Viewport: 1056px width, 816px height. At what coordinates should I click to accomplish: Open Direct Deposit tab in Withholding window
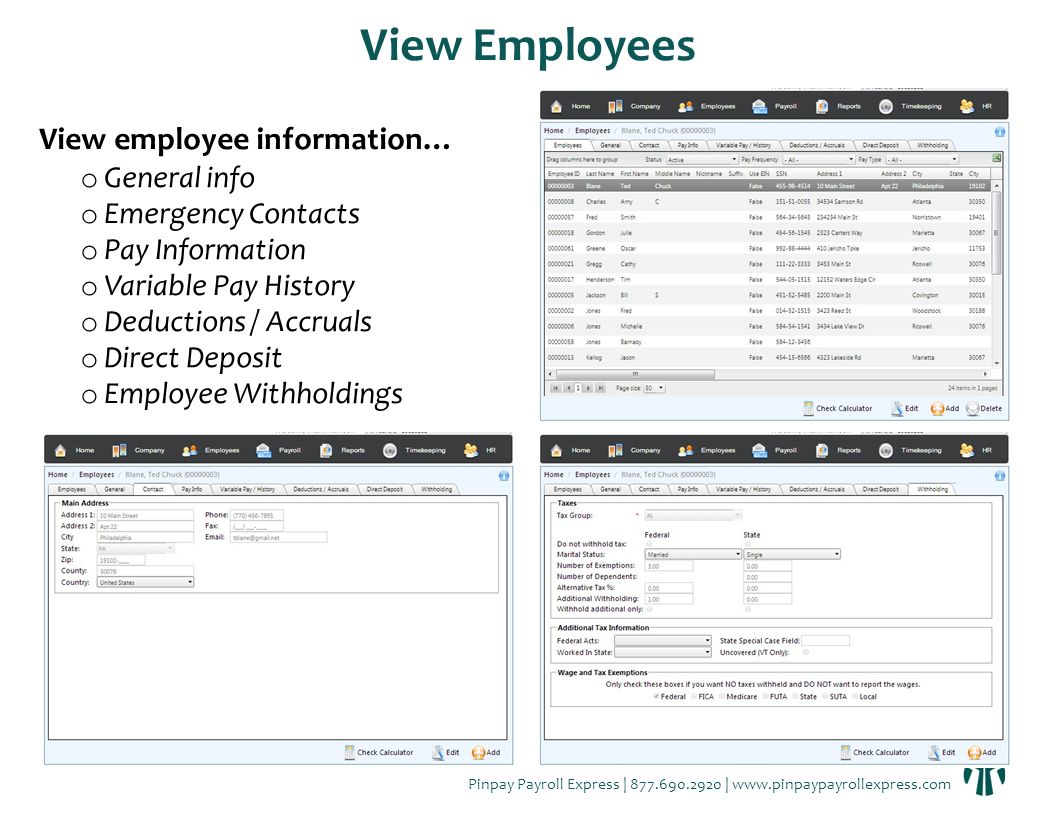point(880,489)
